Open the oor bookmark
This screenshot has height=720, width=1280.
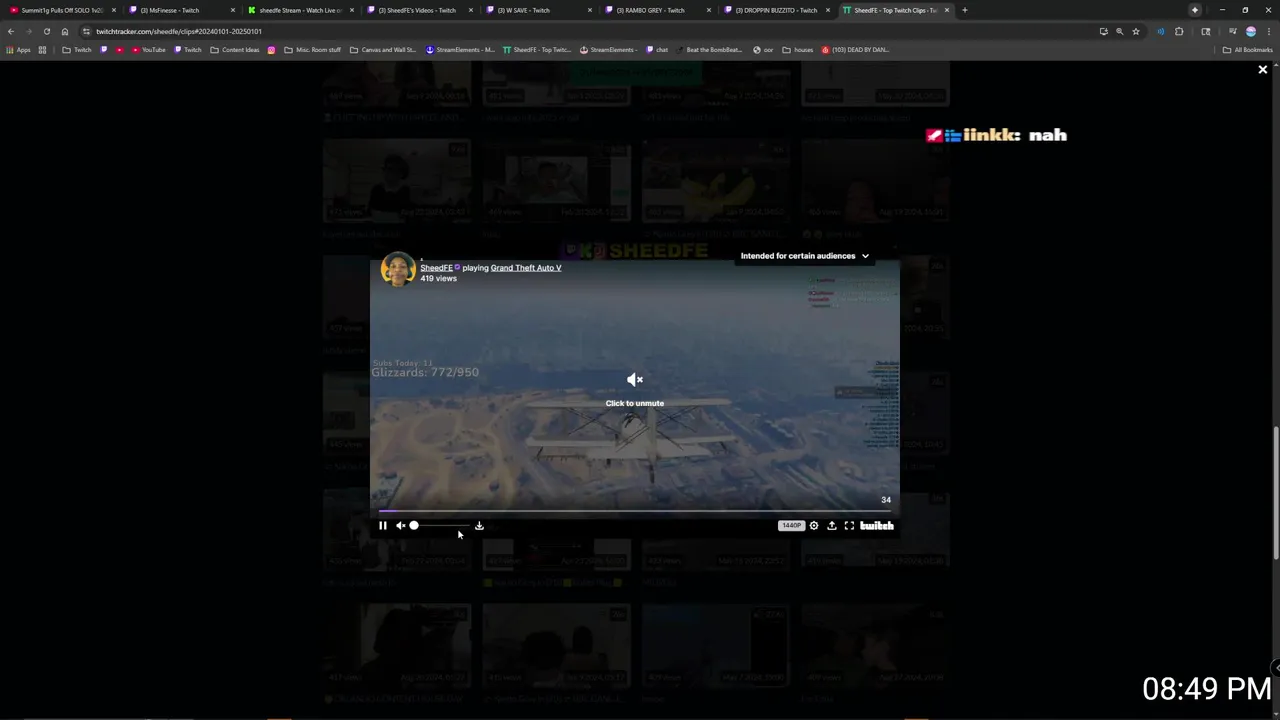(763, 50)
